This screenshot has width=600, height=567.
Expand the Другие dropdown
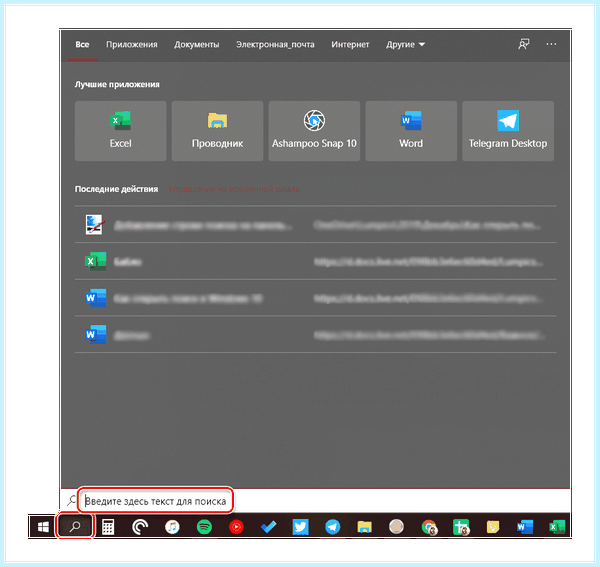pyautogui.click(x=405, y=45)
